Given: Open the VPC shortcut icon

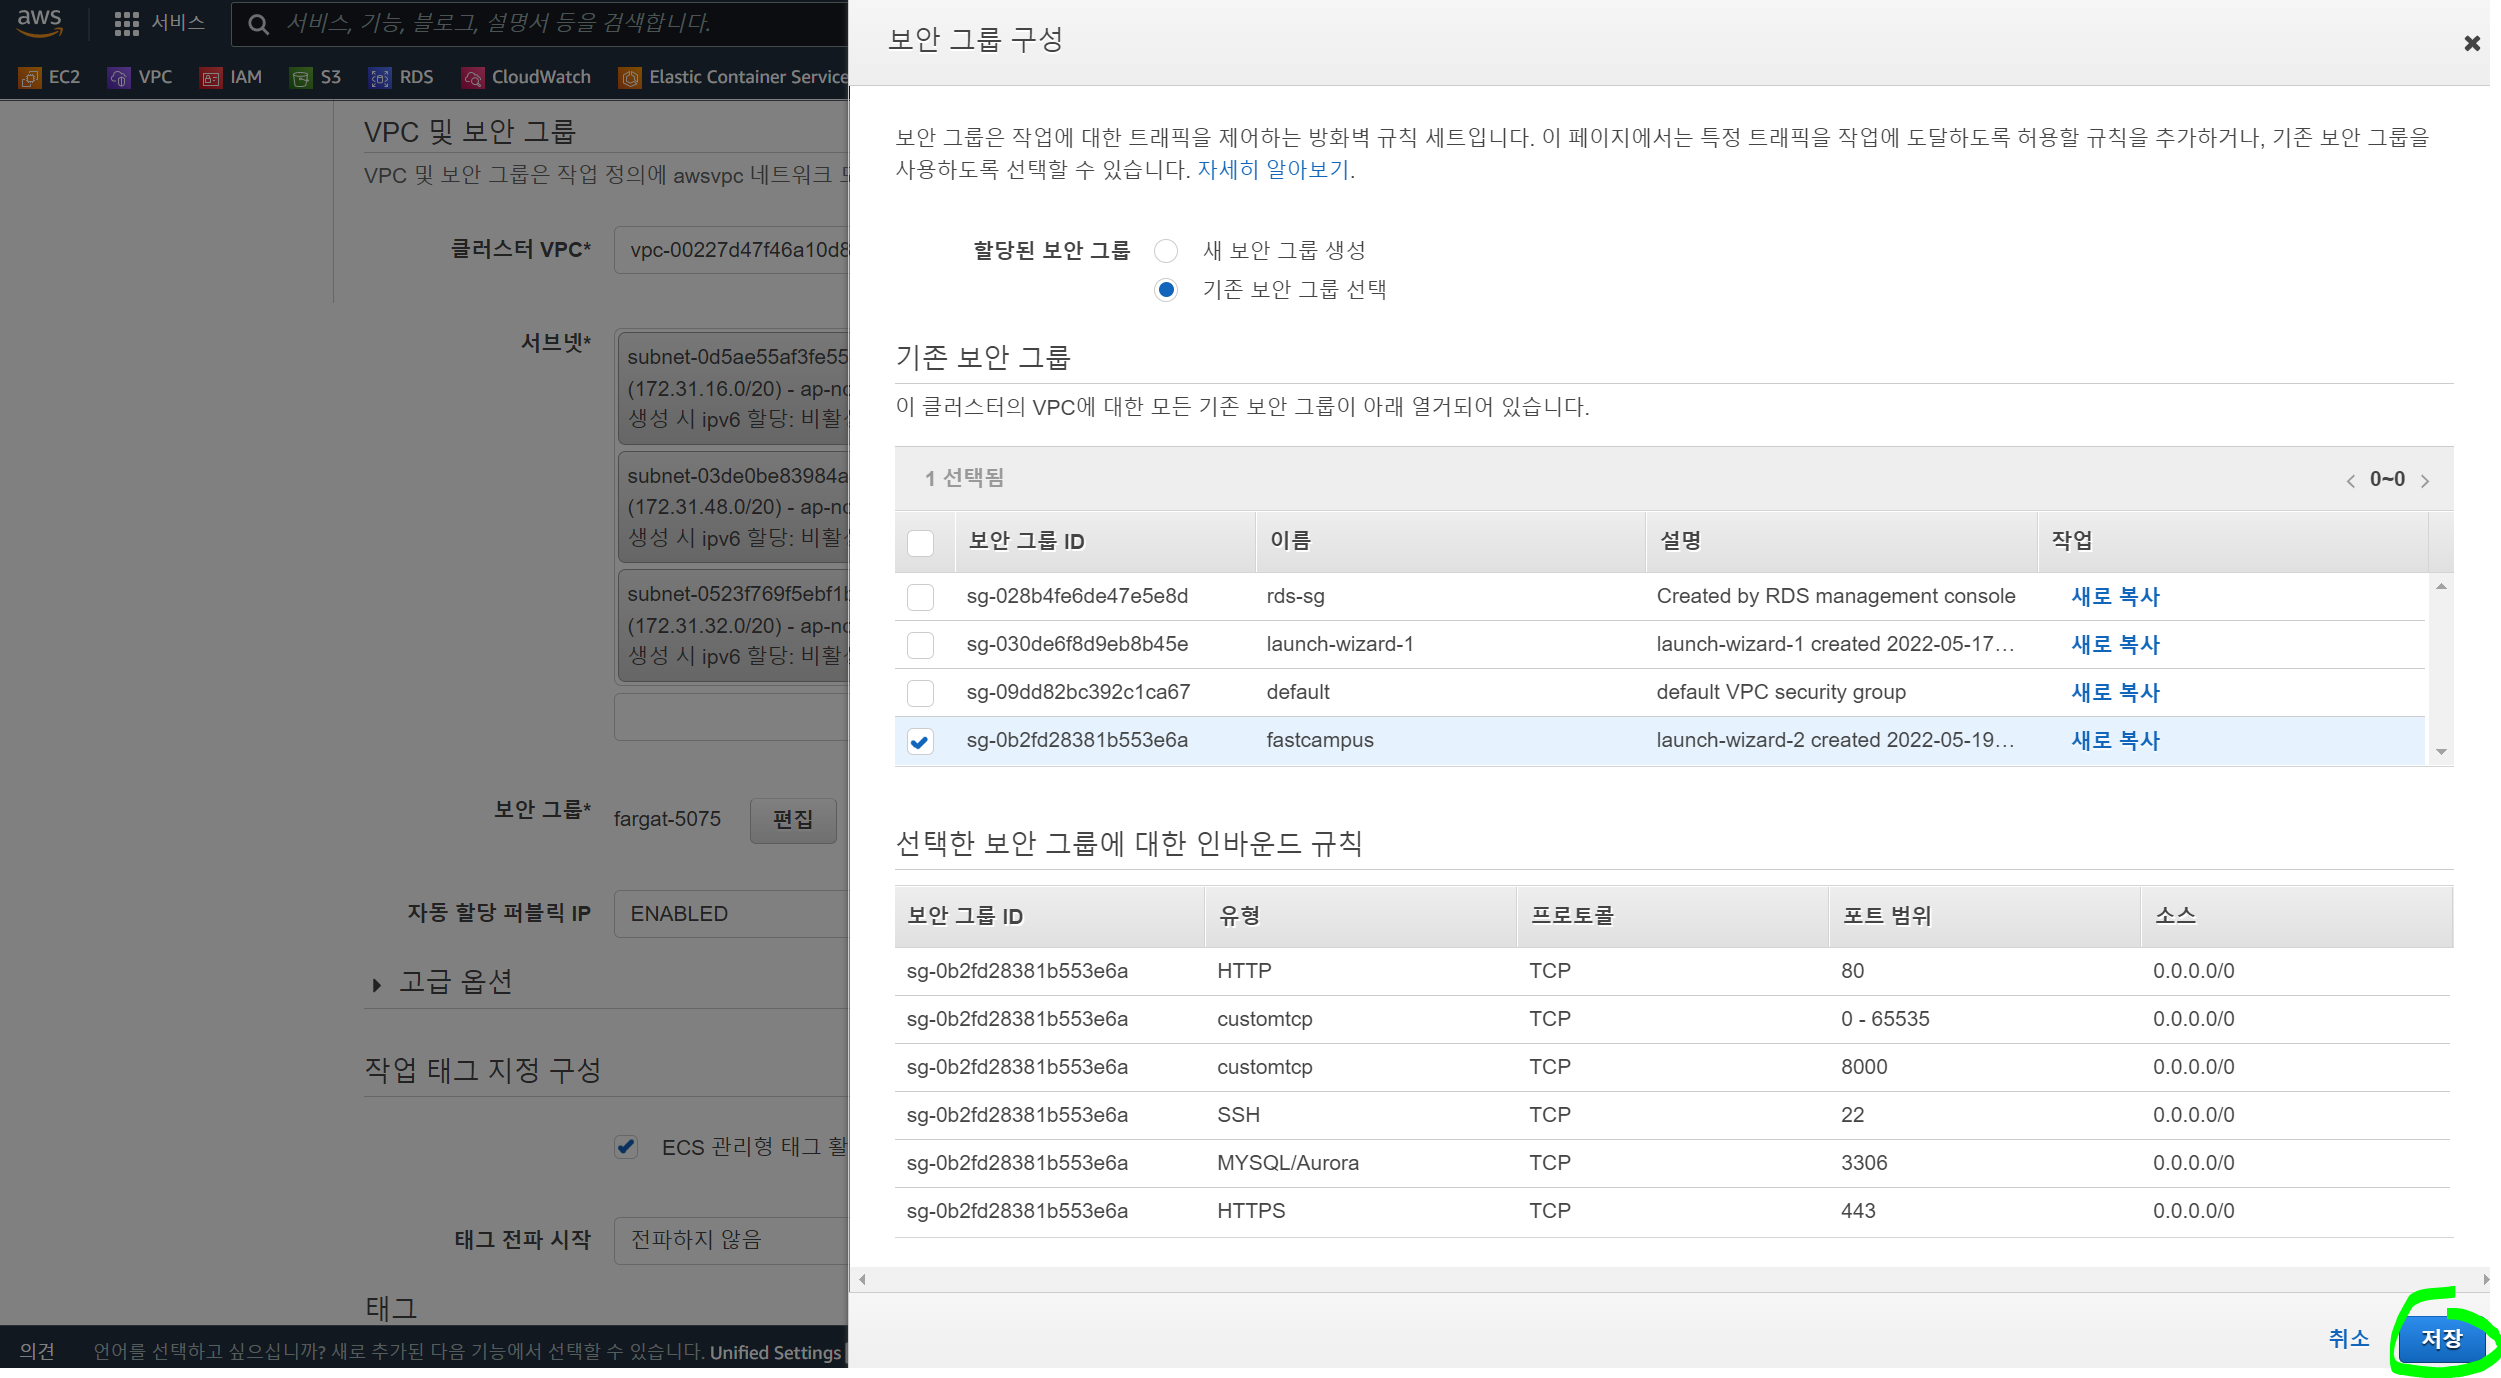Looking at the screenshot, I should (x=119, y=78).
